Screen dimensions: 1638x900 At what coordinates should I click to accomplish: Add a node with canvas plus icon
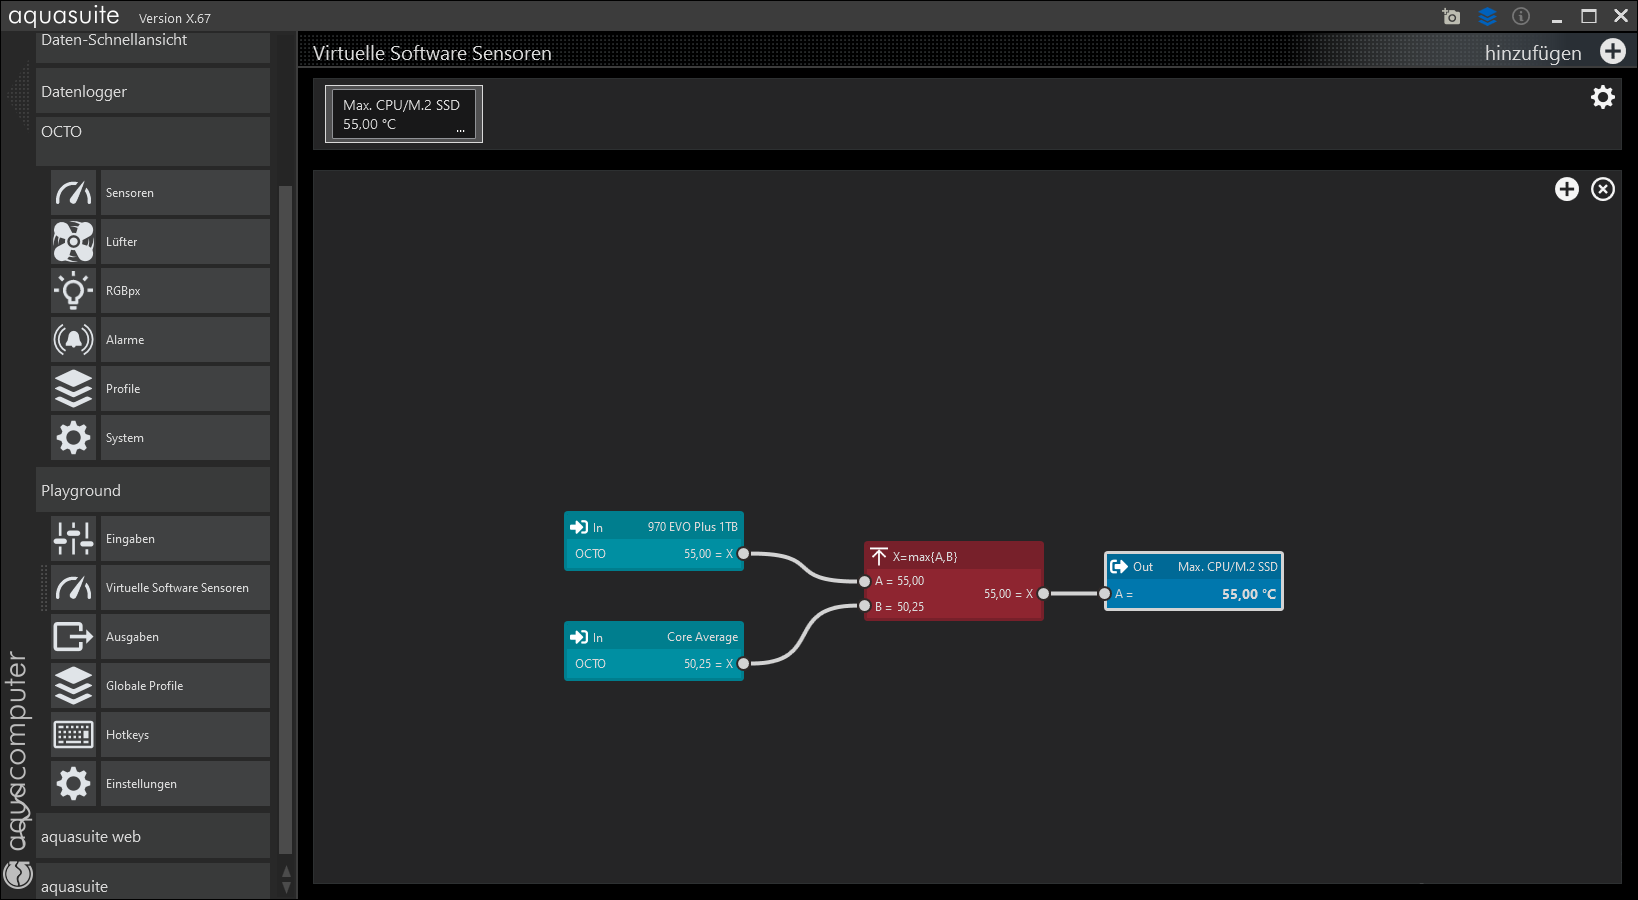click(1566, 189)
